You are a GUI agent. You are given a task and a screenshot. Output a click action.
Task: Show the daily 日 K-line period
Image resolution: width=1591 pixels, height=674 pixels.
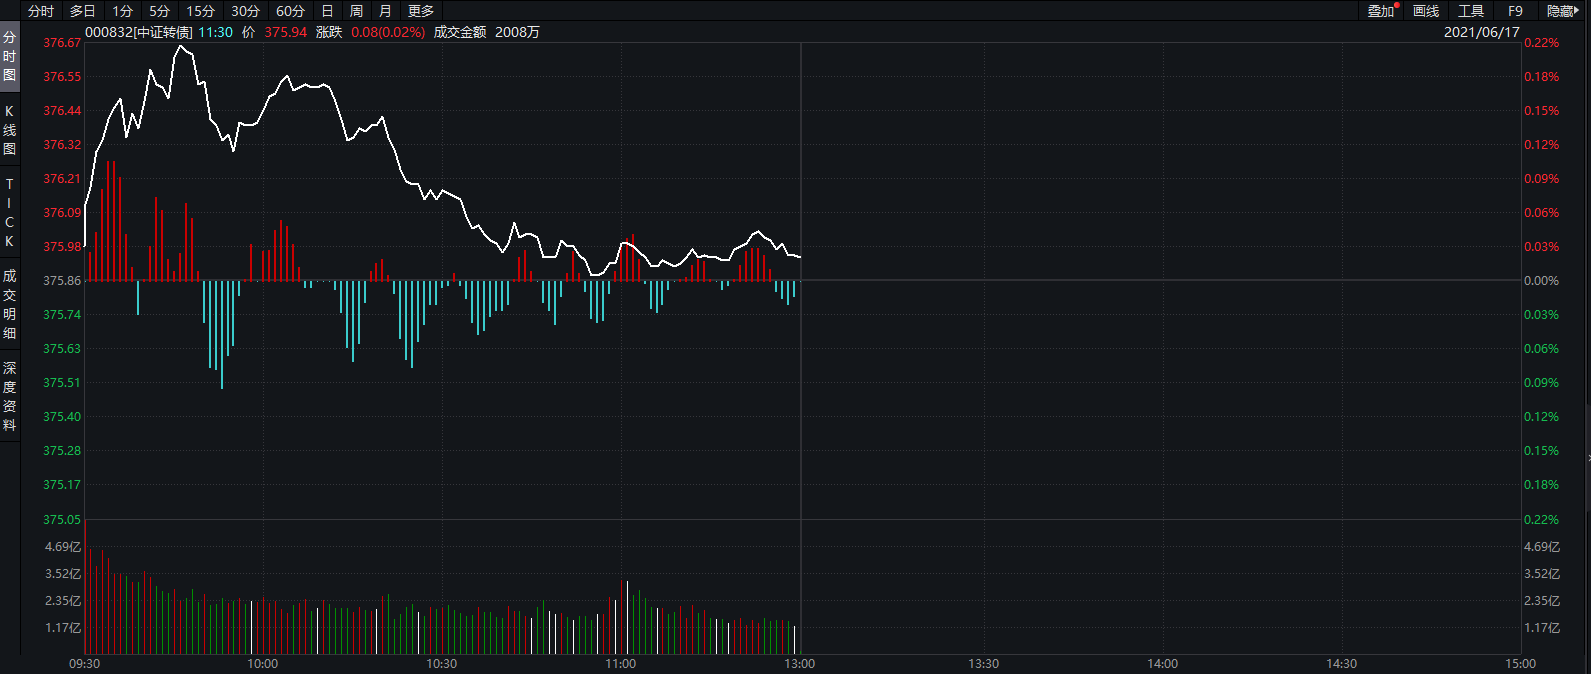327,11
